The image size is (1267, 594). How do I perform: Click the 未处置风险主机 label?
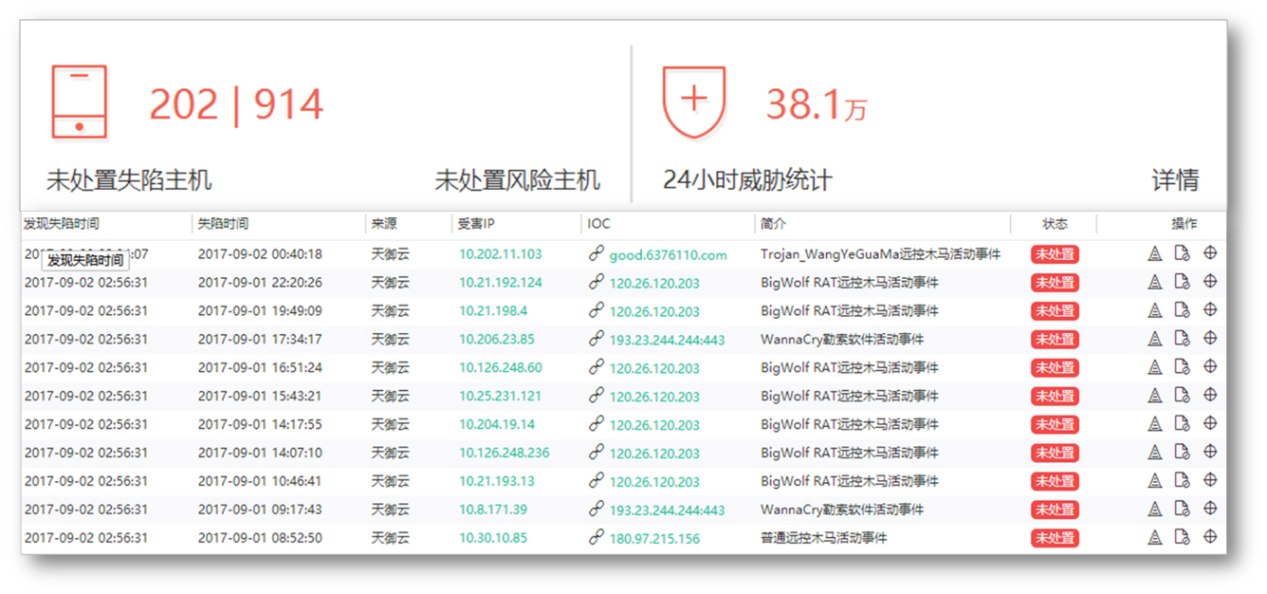517,180
